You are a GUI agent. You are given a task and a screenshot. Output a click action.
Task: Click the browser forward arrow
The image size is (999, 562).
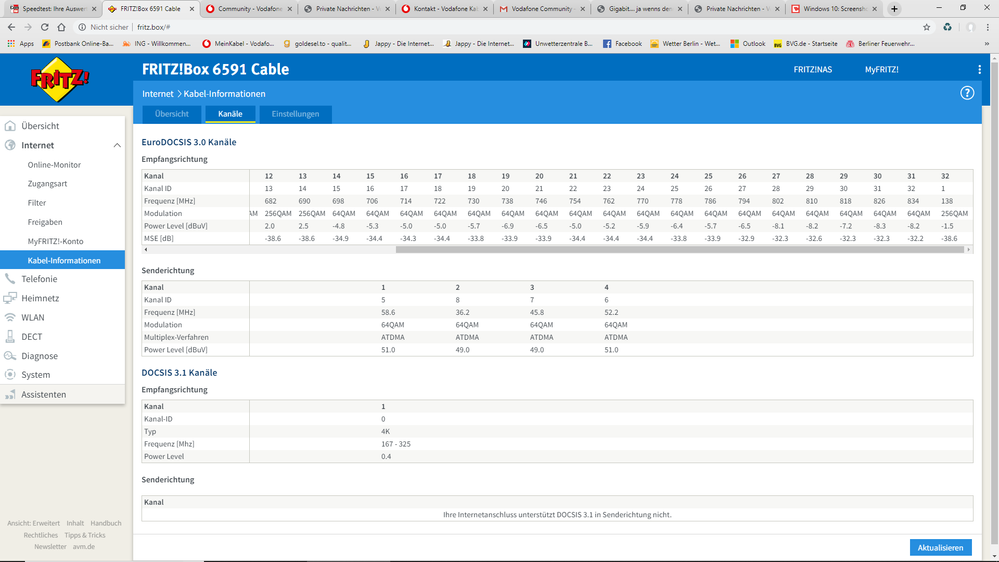click(x=27, y=27)
